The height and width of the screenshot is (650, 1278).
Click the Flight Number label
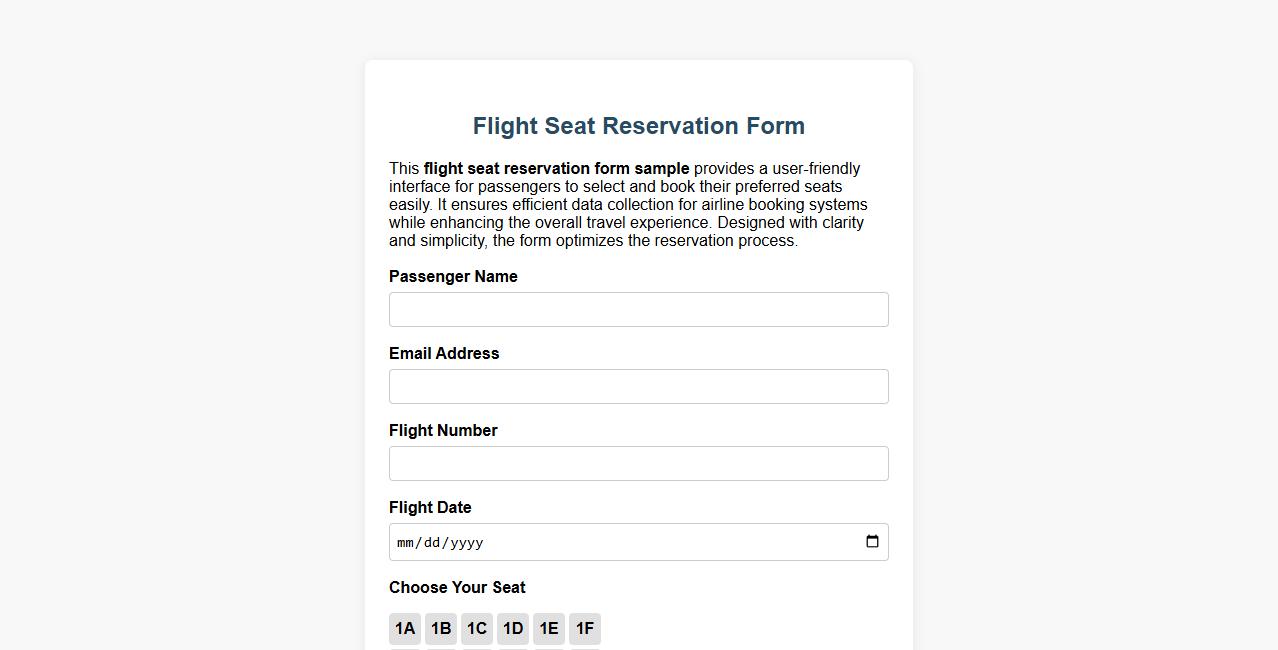click(x=443, y=430)
